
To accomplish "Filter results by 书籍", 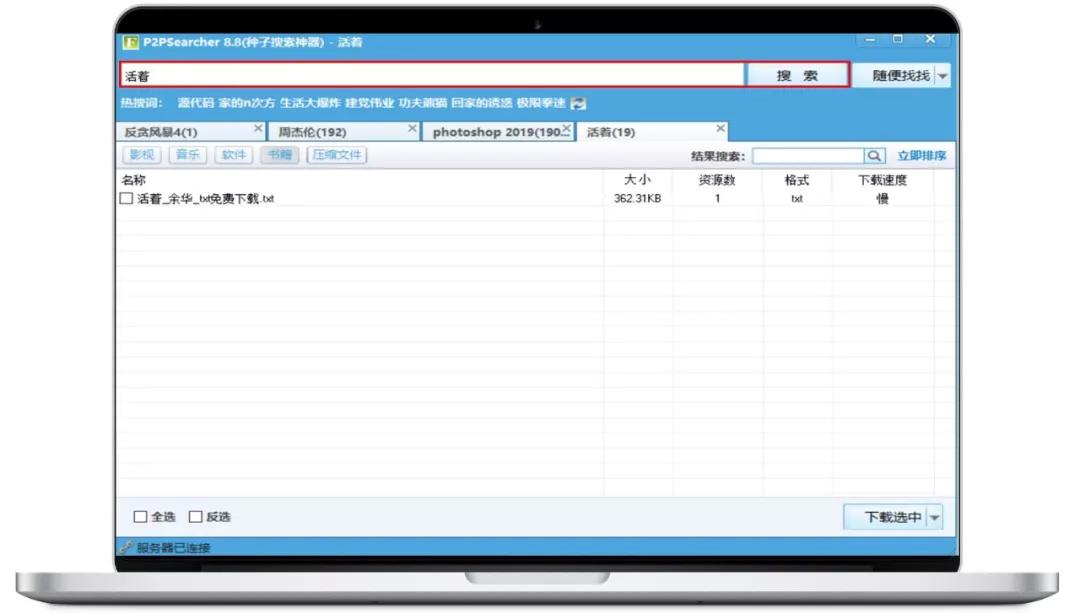I will [x=280, y=155].
